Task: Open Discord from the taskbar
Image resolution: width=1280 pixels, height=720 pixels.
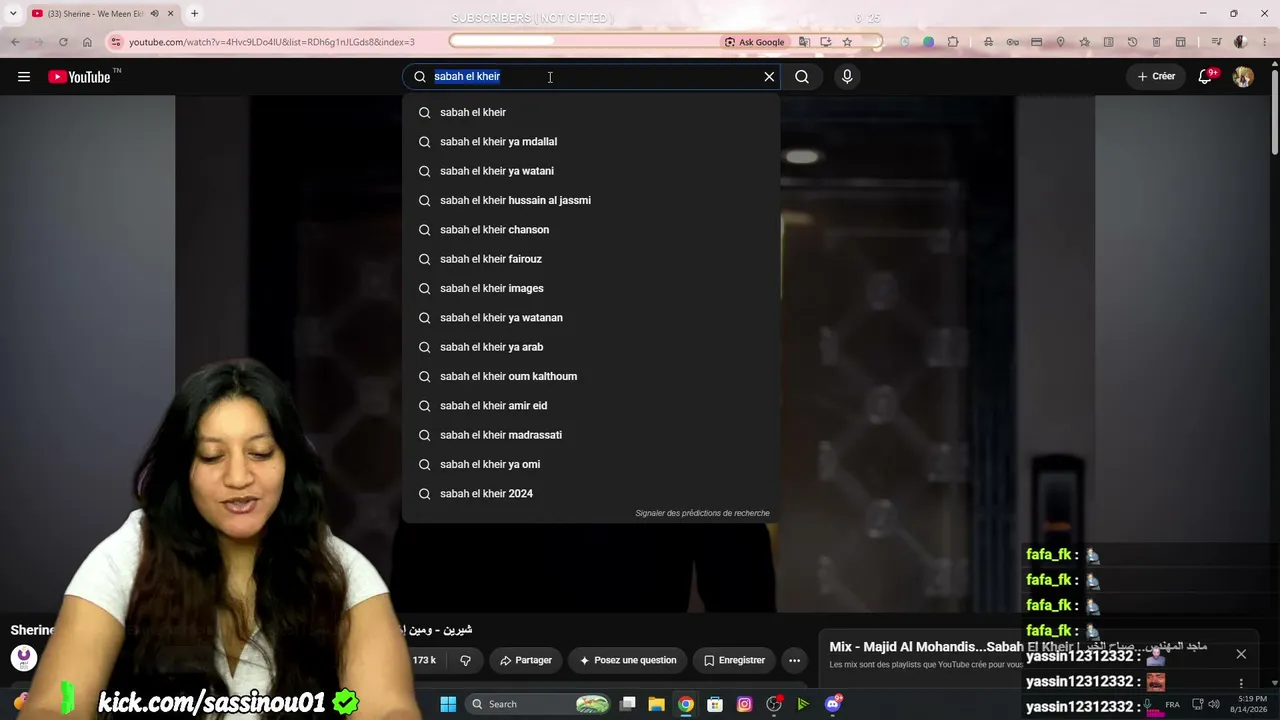Action: coord(833,704)
